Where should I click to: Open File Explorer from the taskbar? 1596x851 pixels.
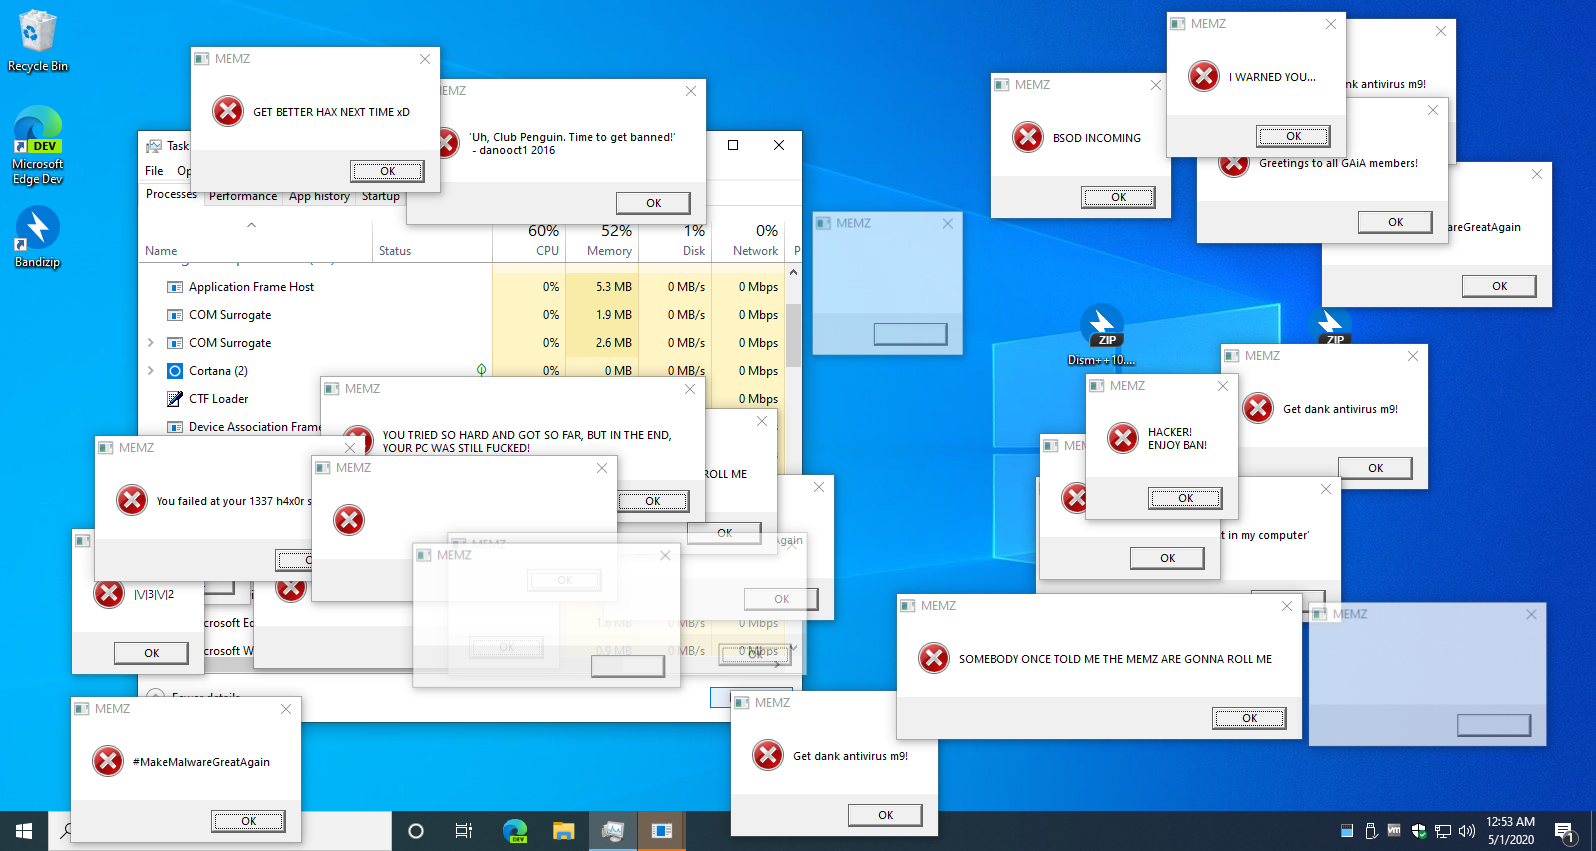pyautogui.click(x=564, y=831)
